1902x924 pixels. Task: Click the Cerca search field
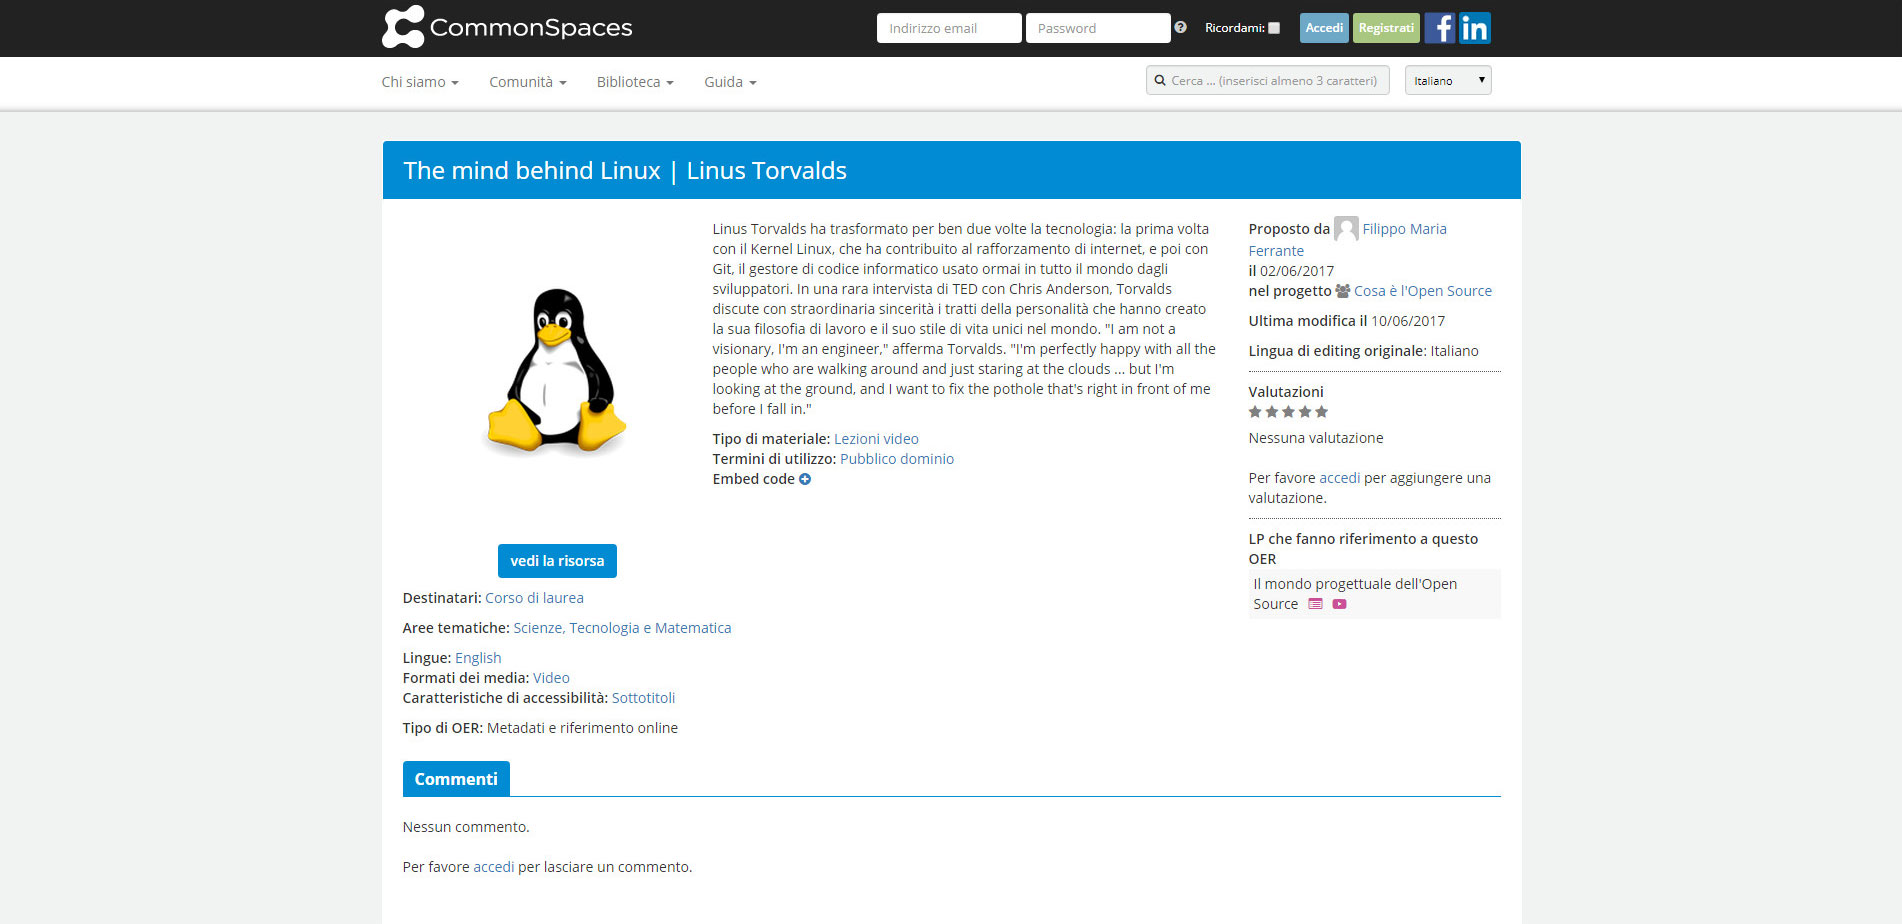(x=1268, y=80)
